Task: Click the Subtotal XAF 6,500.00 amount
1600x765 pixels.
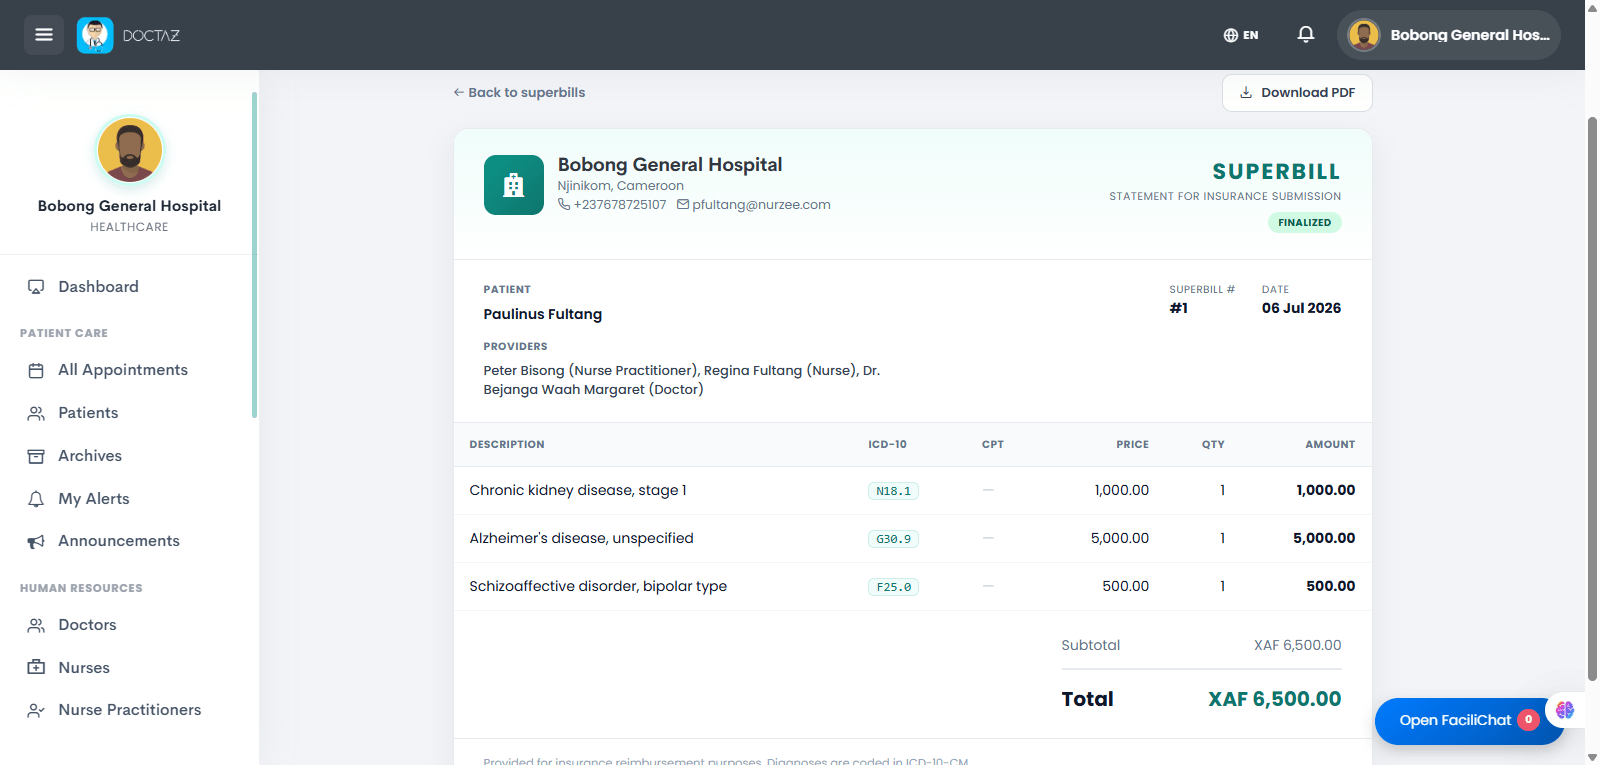Action: pyautogui.click(x=1297, y=645)
